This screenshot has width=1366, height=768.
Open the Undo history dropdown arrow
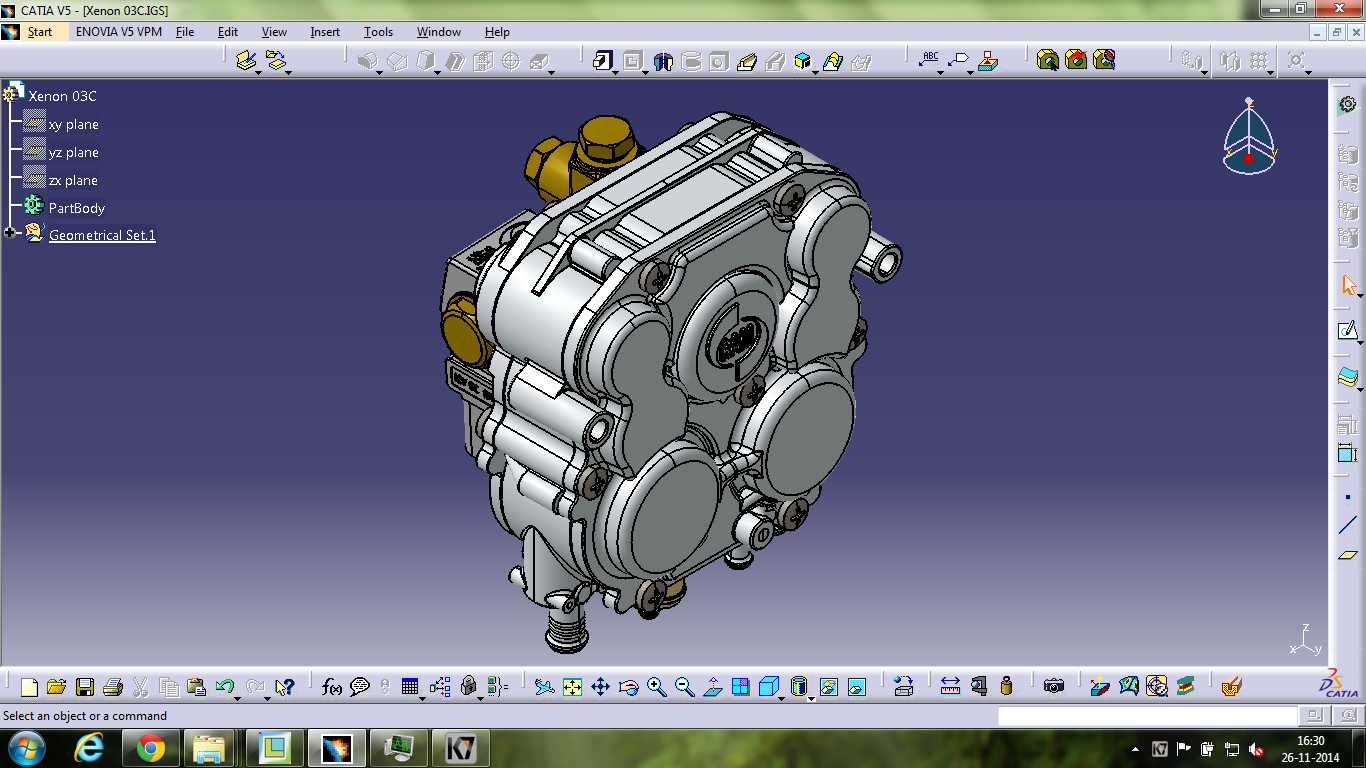click(238, 697)
